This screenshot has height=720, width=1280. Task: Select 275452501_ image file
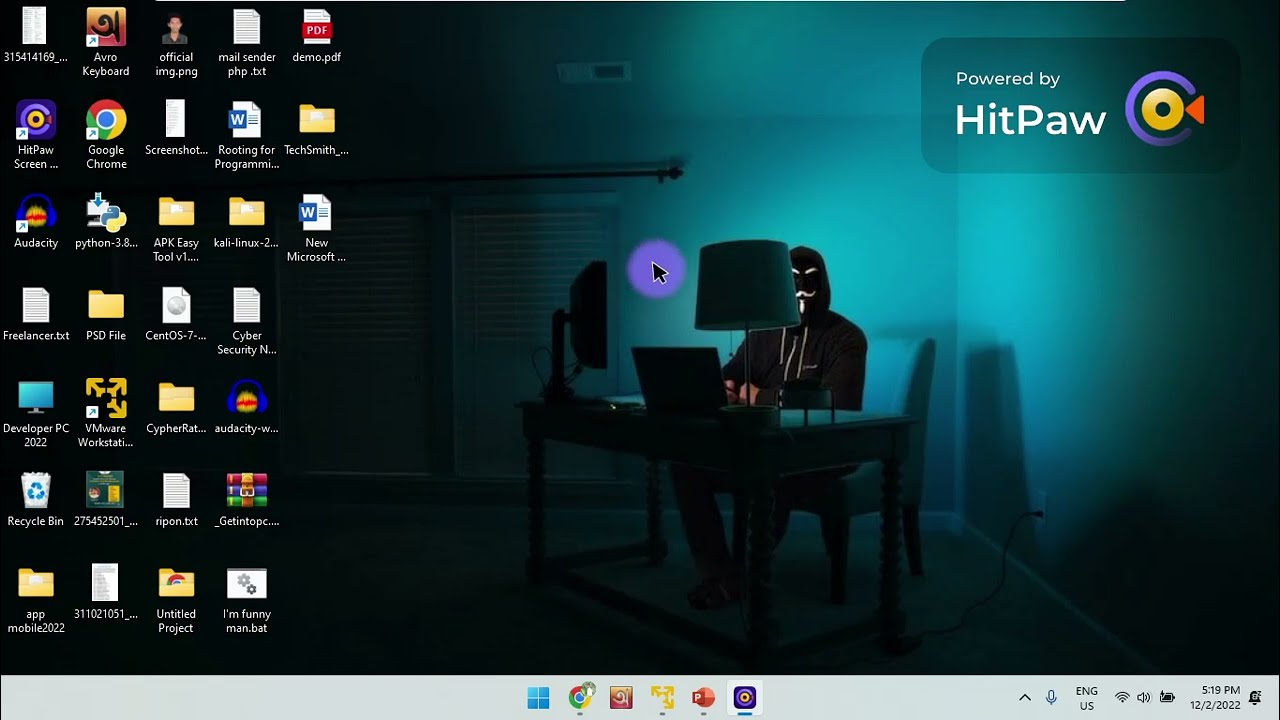pyautogui.click(x=106, y=499)
